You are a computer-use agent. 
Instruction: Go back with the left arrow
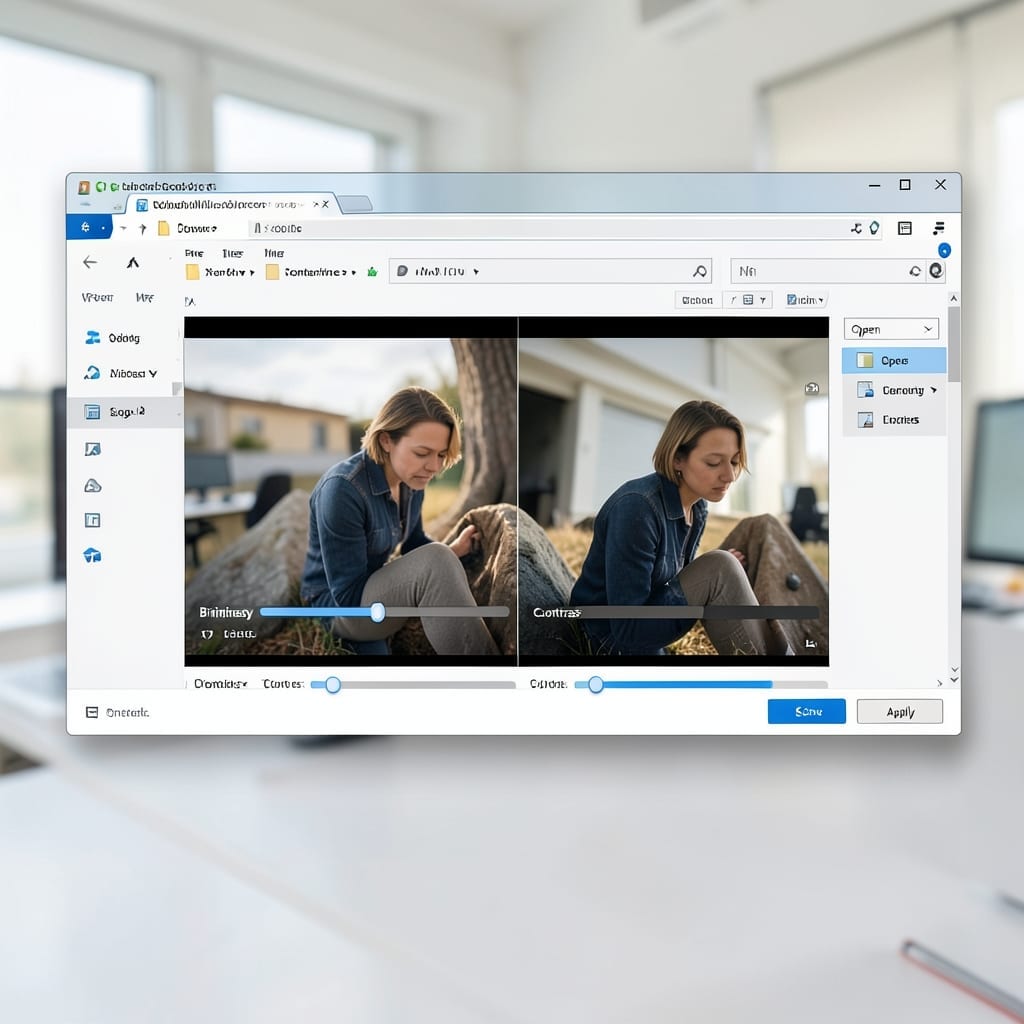pyautogui.click(x=90, y=263)
